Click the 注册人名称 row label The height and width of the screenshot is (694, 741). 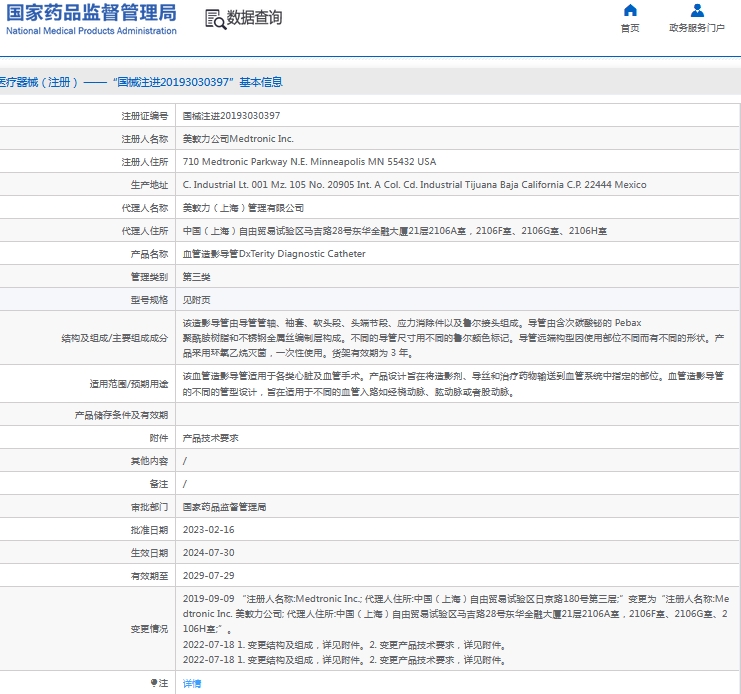(x=145, y=139)
